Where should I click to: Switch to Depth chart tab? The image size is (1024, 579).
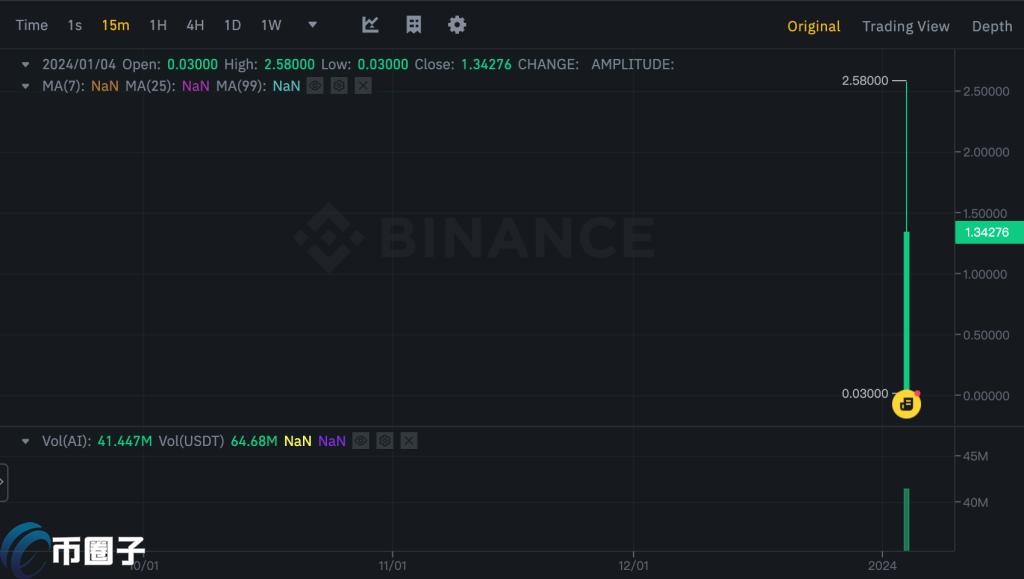tap(991, 26)
